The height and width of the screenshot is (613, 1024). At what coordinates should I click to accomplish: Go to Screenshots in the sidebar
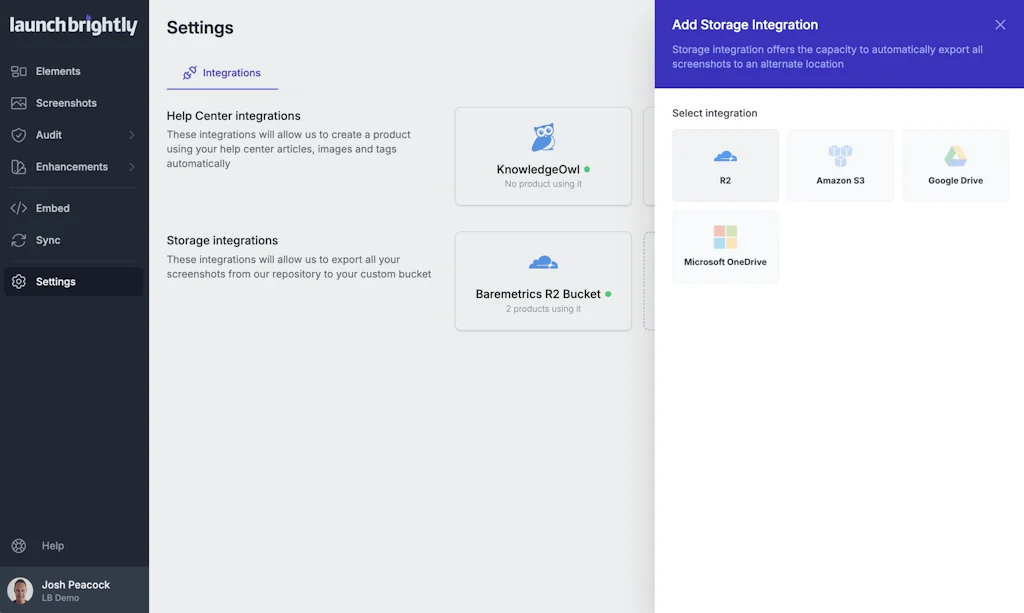point(66,103)
